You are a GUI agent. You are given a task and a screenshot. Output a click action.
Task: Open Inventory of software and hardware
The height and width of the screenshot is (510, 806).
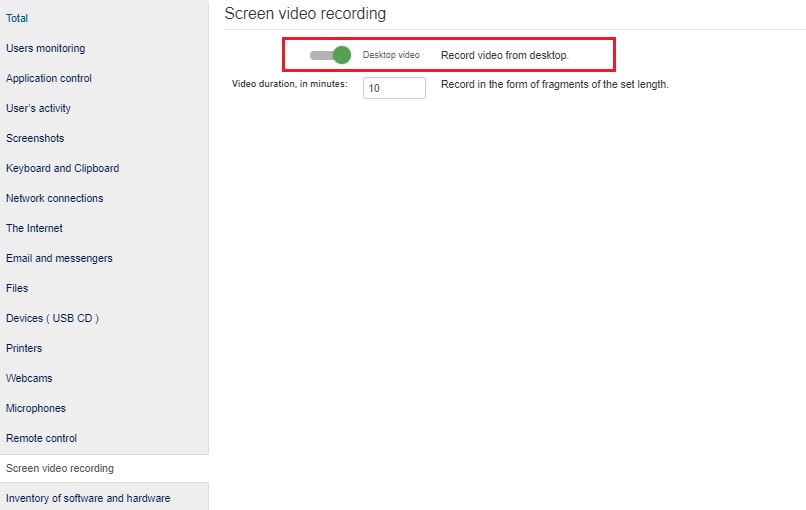point(88,498)
